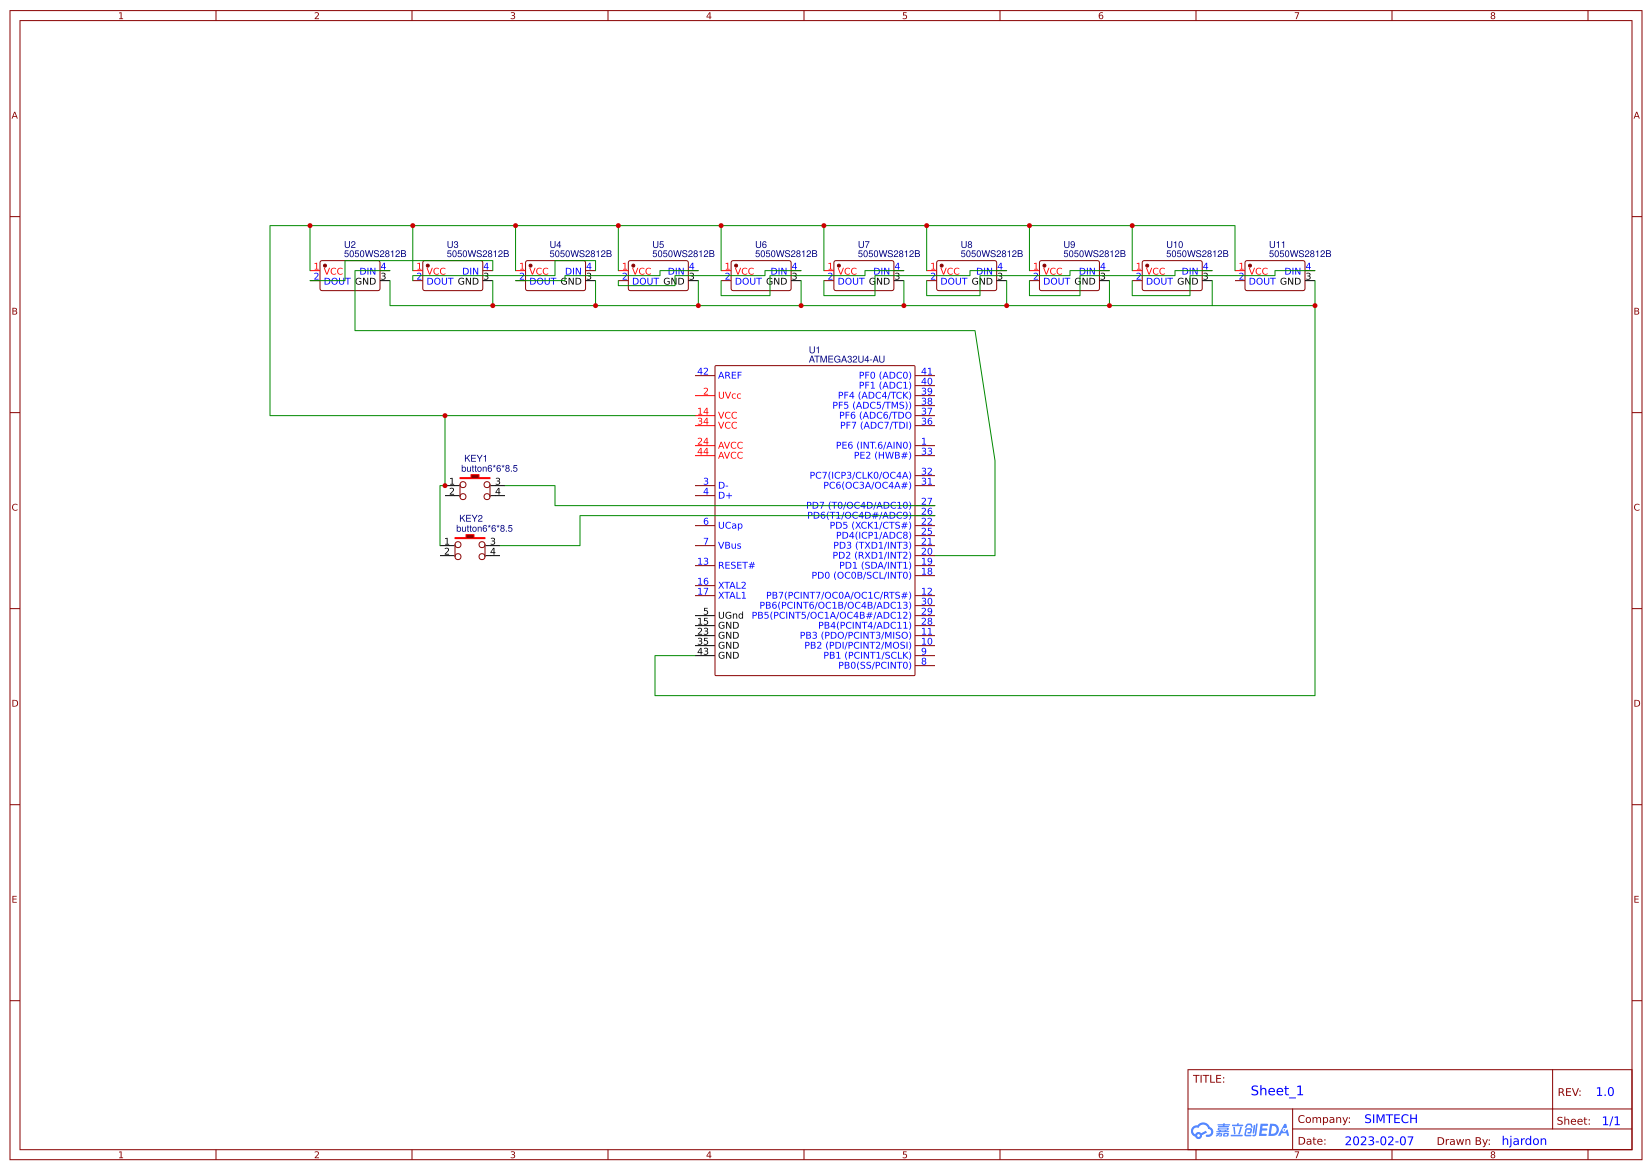Viewport: 1652px width, 1170px height.
Task: Click the SIMTECH company name text
Action: coord(1391,1119)
